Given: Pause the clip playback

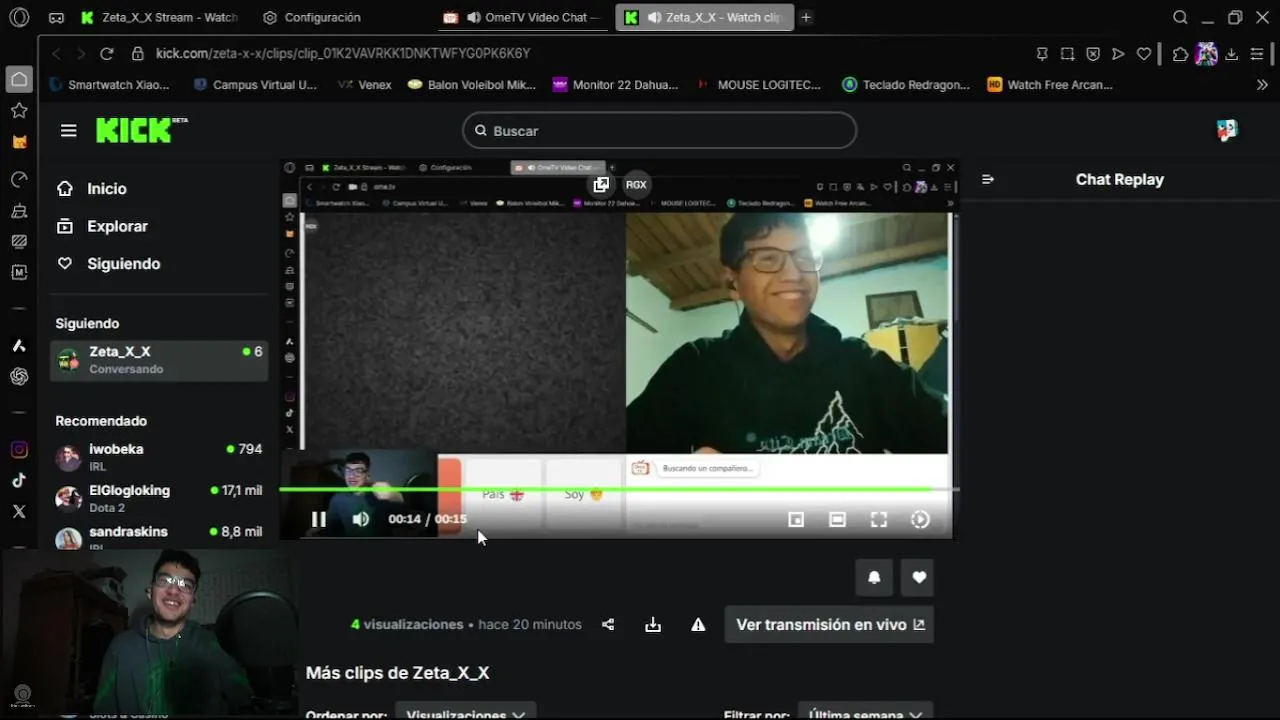Looking at the screenshot, I should coord(319,519).
